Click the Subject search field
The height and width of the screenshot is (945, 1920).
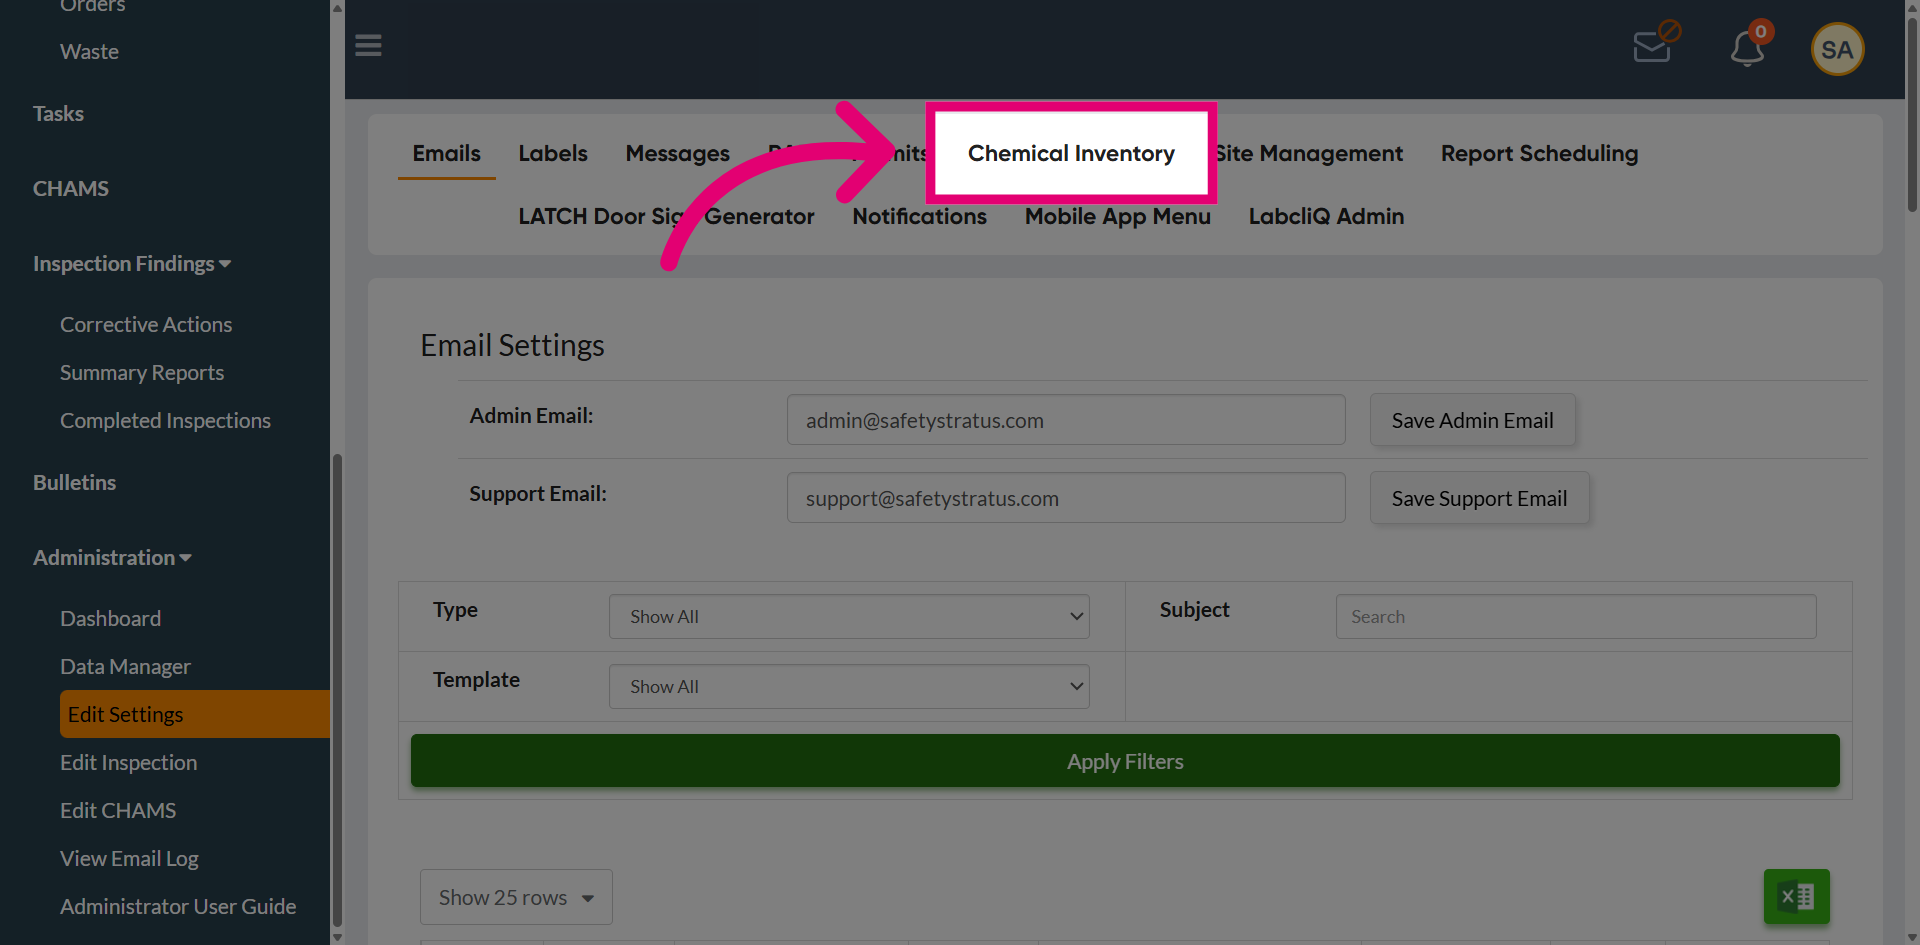click(1576, 616)
